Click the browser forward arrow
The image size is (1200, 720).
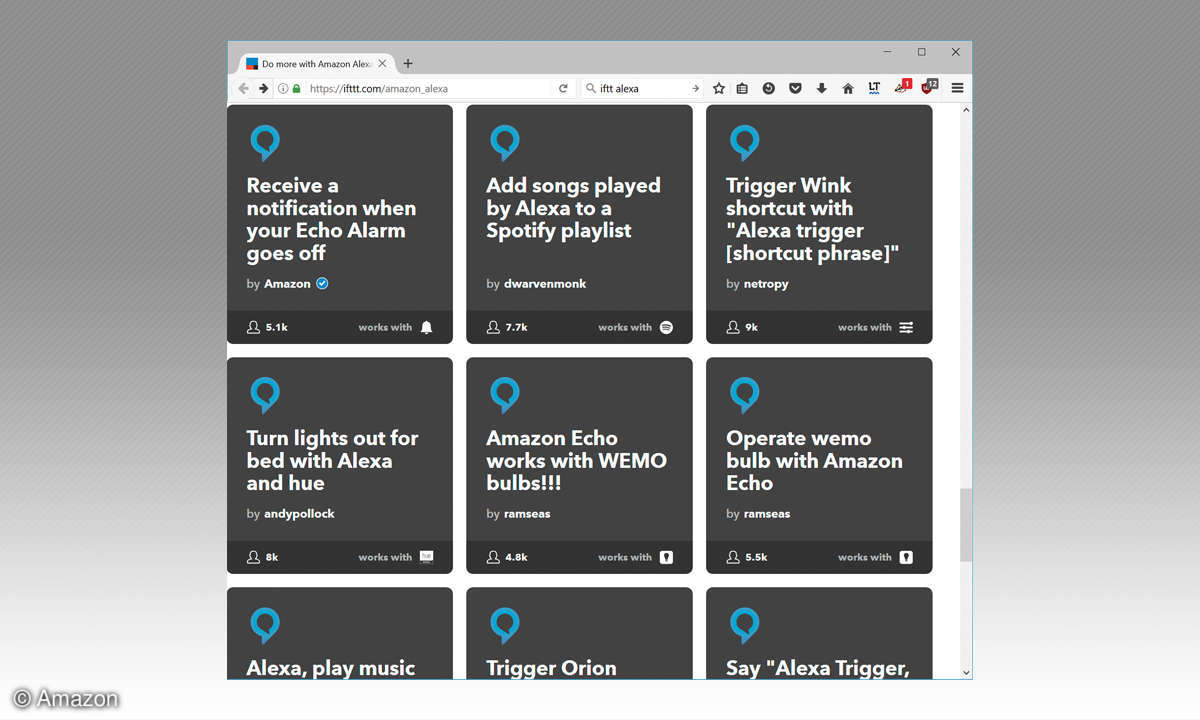pyautogui.click(x=264, y=88)
